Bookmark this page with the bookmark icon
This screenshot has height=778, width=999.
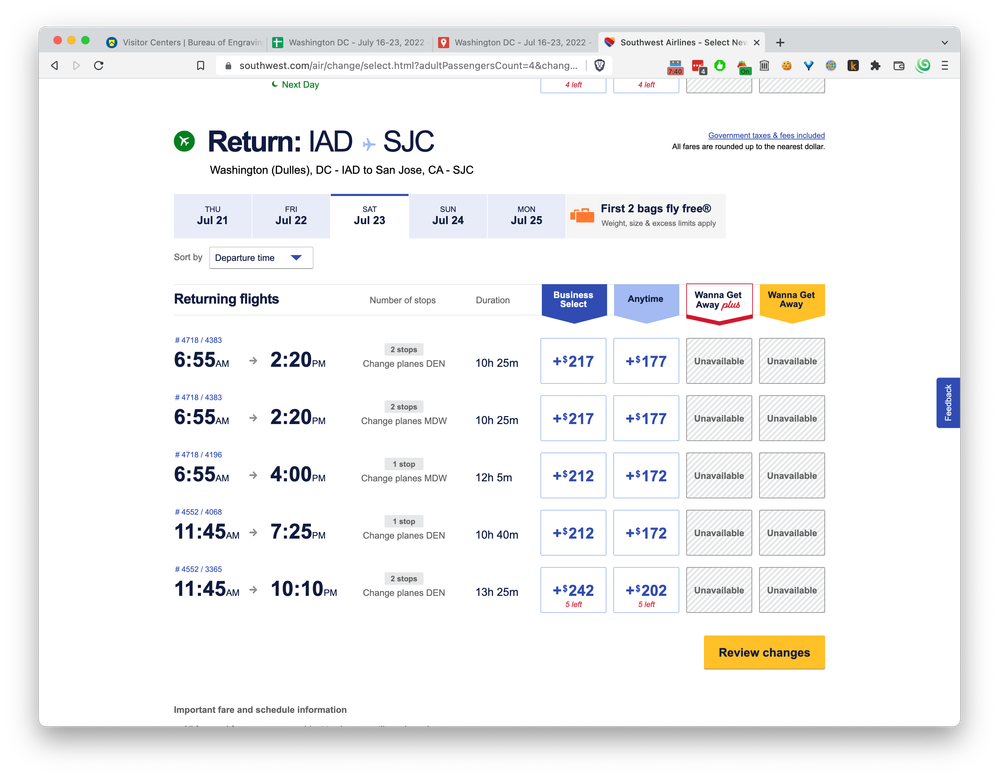201,65
